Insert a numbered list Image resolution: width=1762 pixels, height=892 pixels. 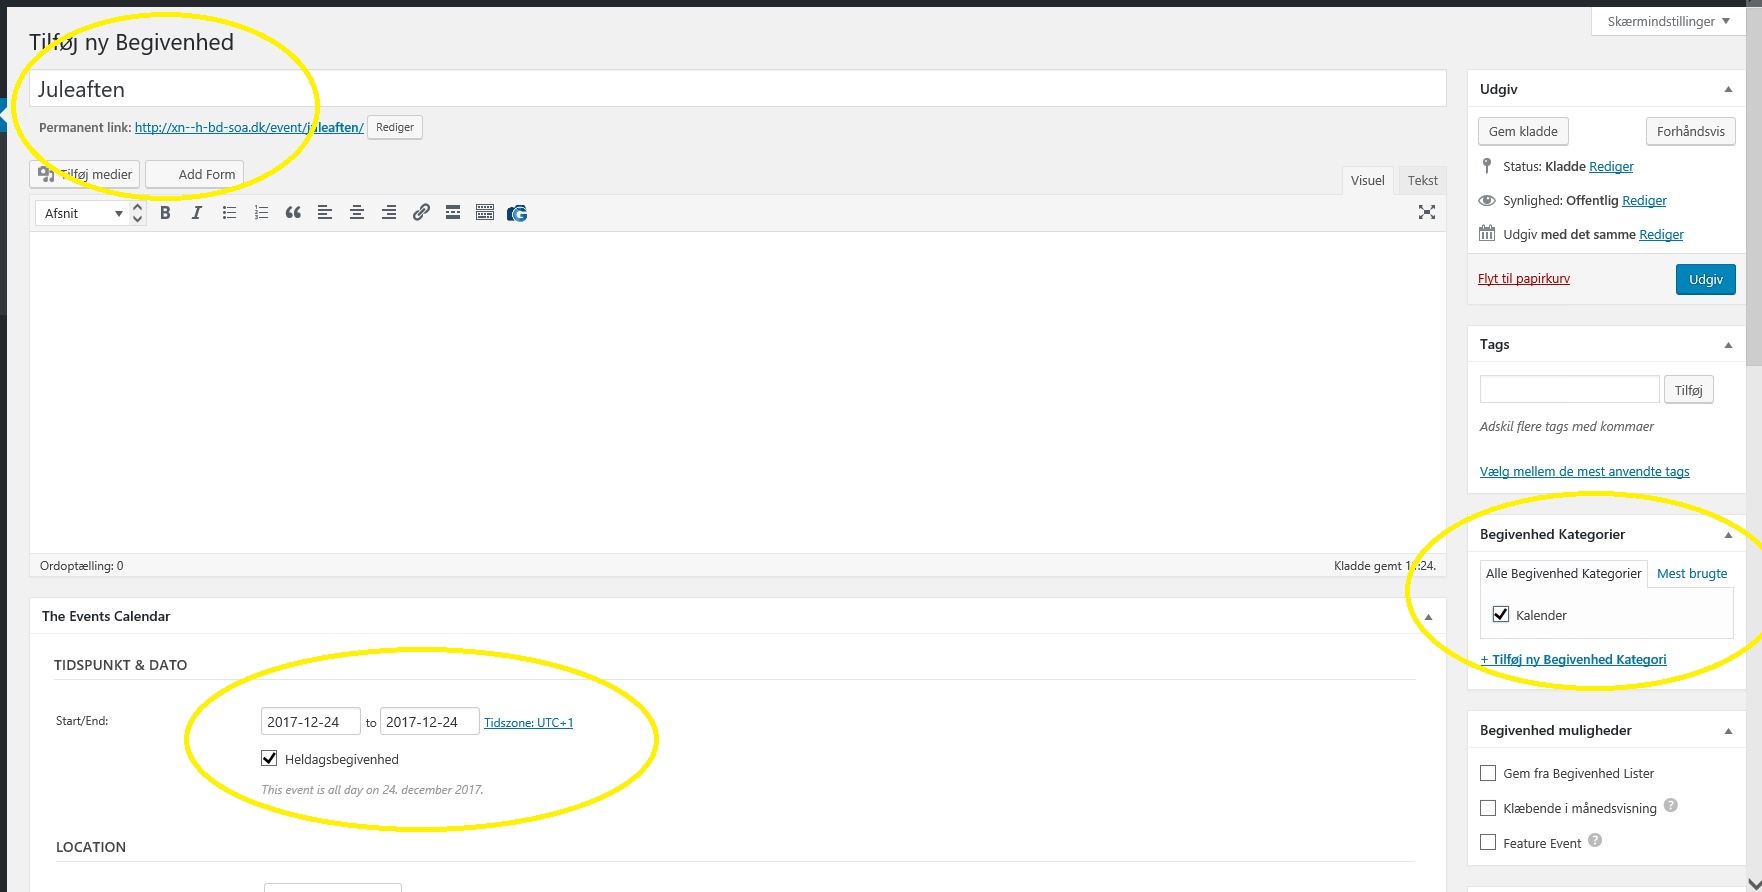tap(261, 213)
